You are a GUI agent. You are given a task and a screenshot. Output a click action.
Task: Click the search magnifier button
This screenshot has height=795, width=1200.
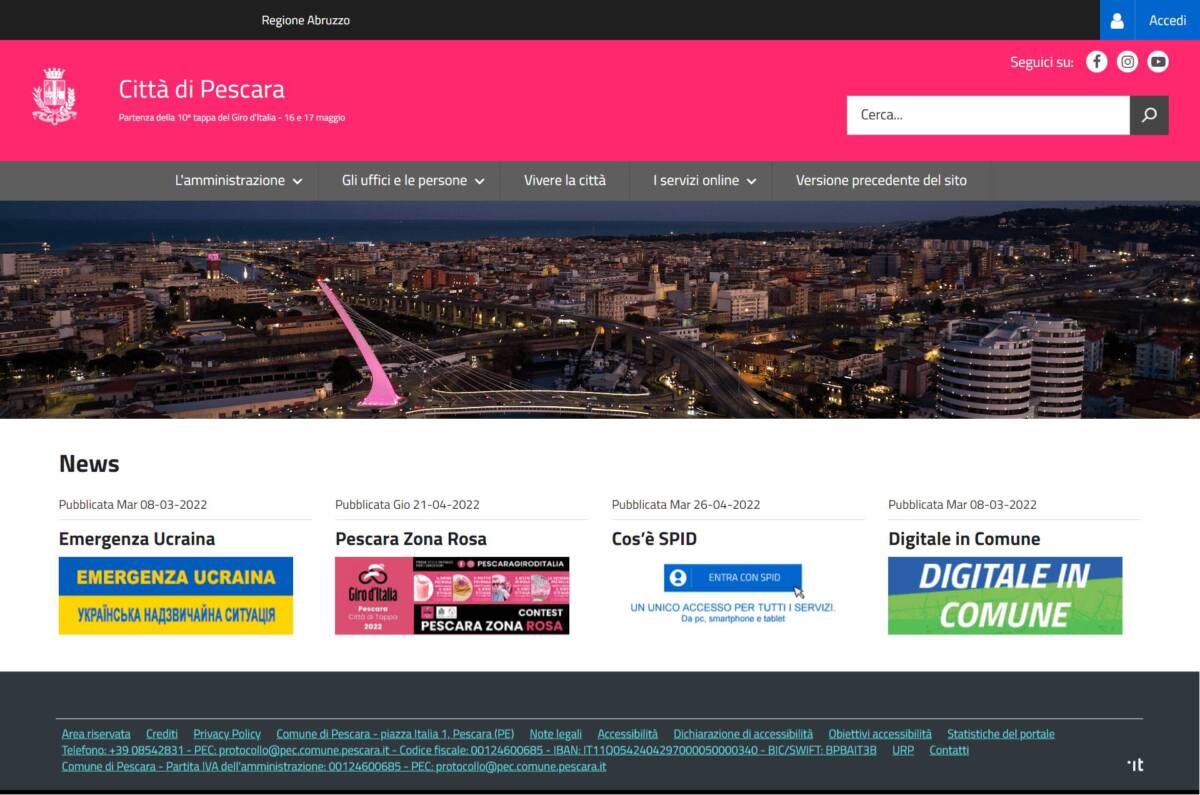pos(1149,115)
